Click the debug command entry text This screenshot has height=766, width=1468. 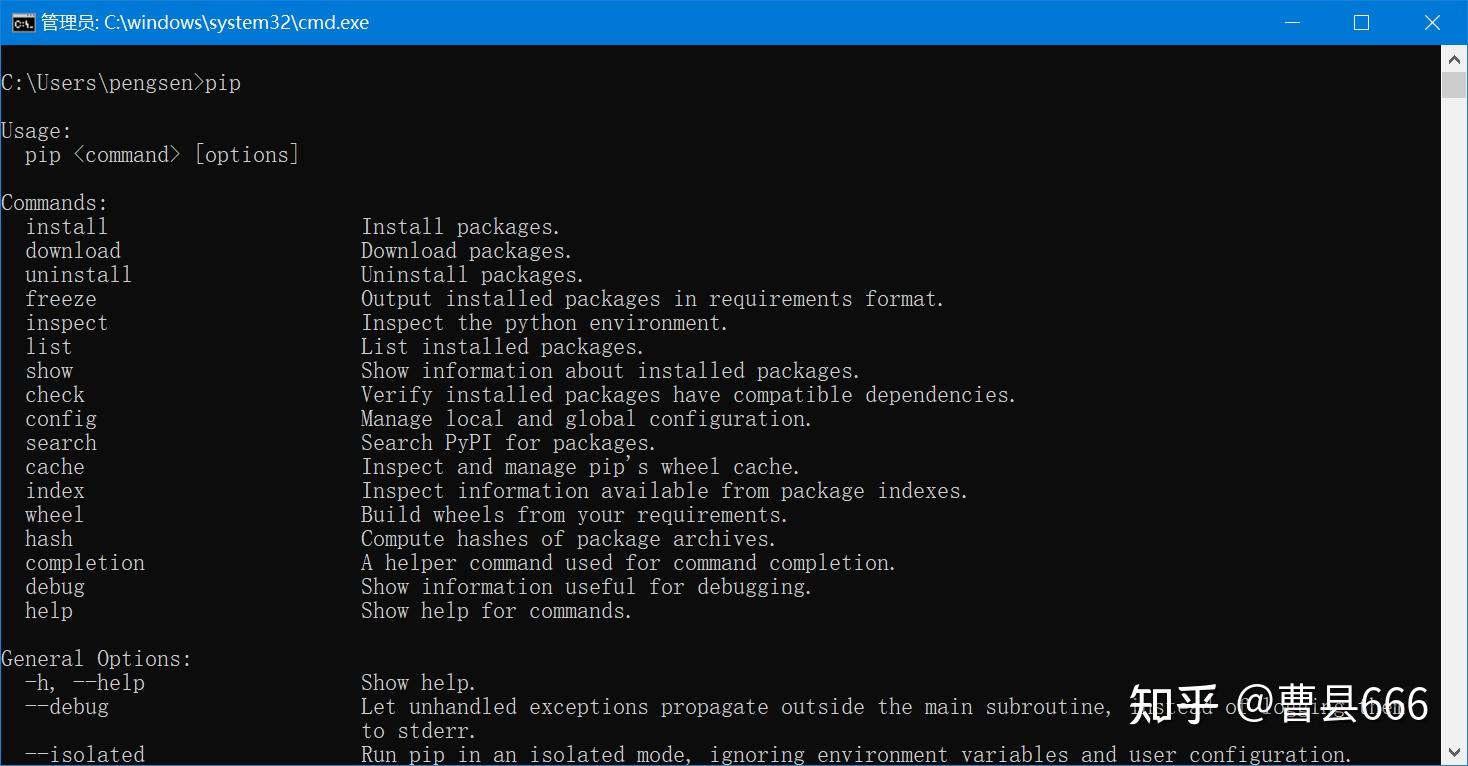(54, 586)
